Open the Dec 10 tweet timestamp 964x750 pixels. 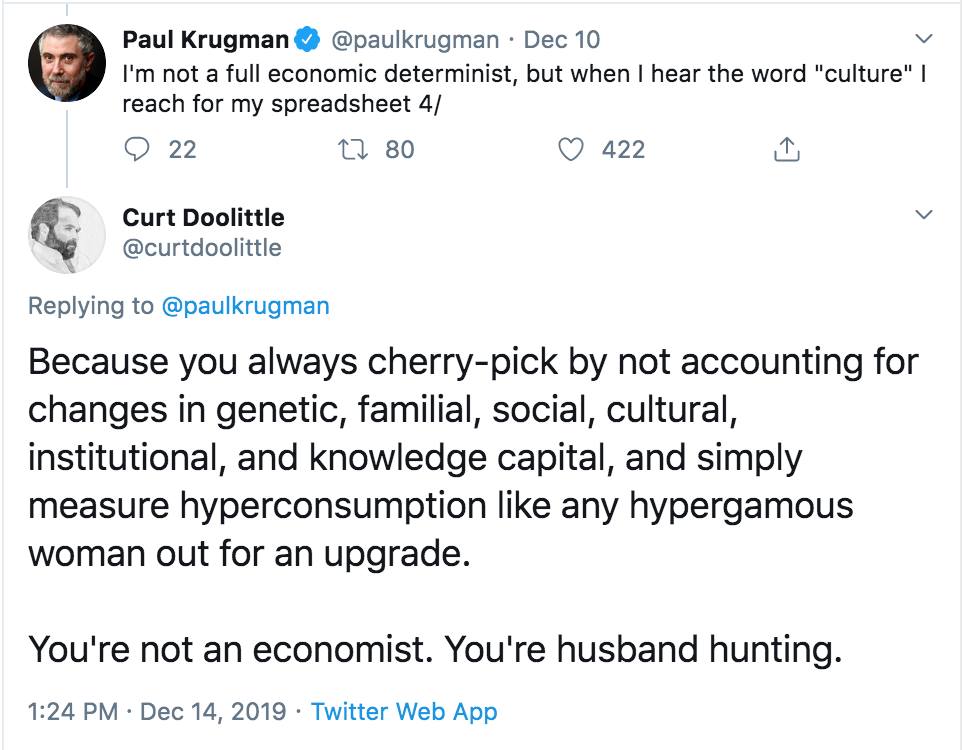[562, 40]
